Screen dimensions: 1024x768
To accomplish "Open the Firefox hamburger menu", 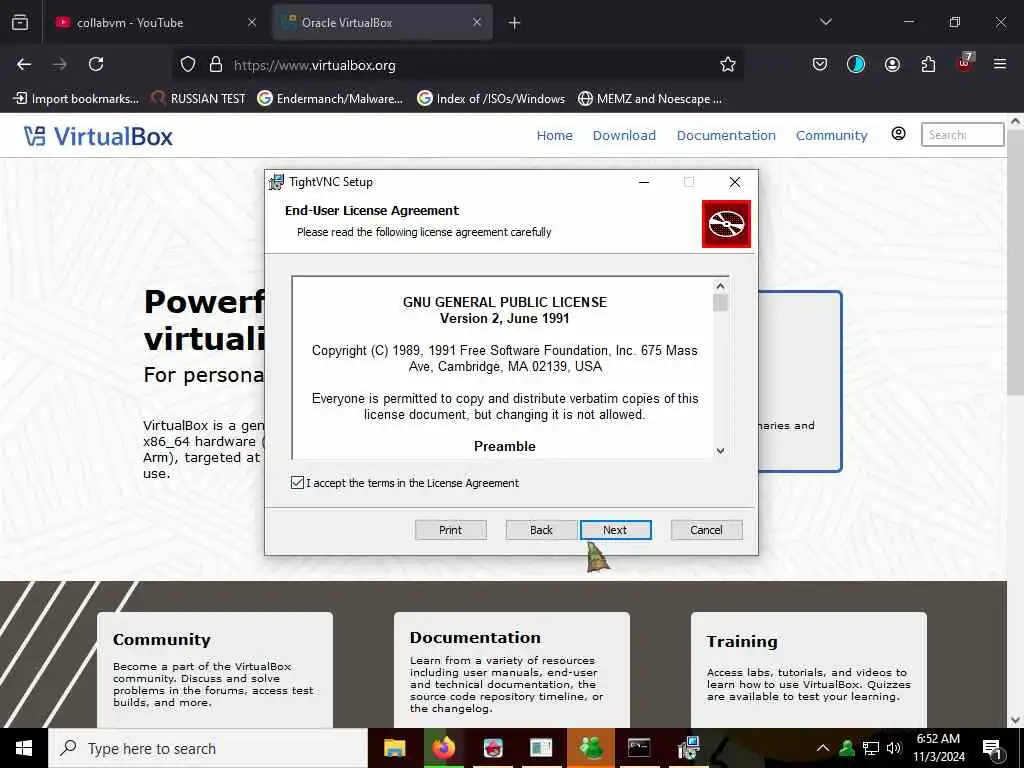I will (1000, 64).
